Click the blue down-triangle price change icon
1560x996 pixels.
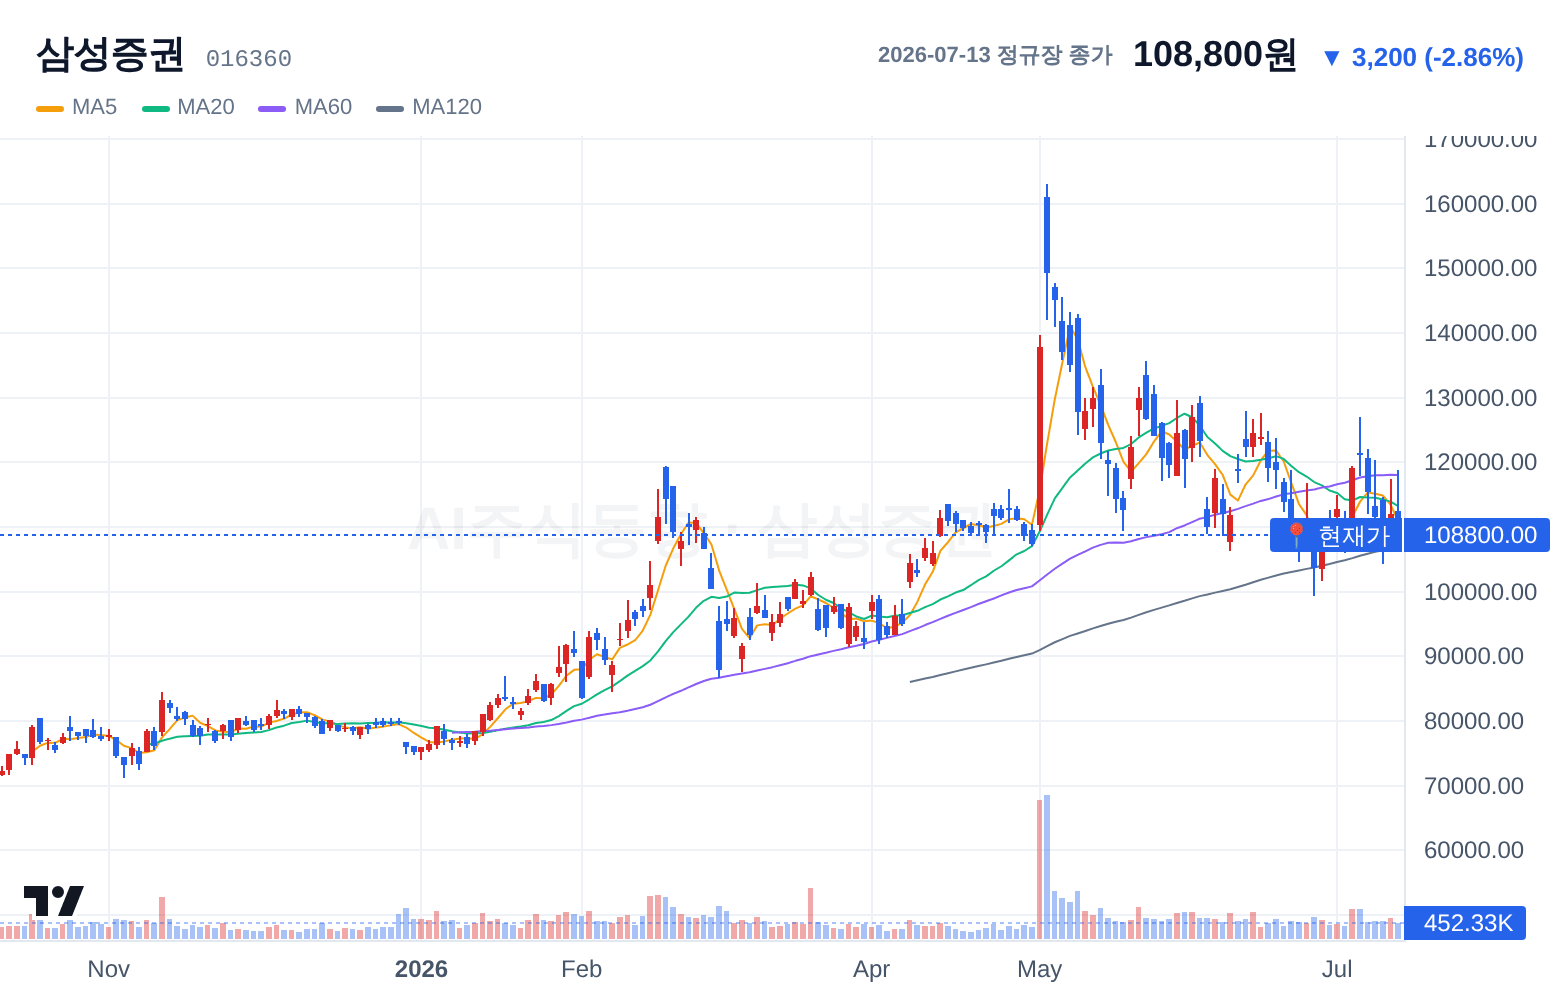pos(1331,58)
